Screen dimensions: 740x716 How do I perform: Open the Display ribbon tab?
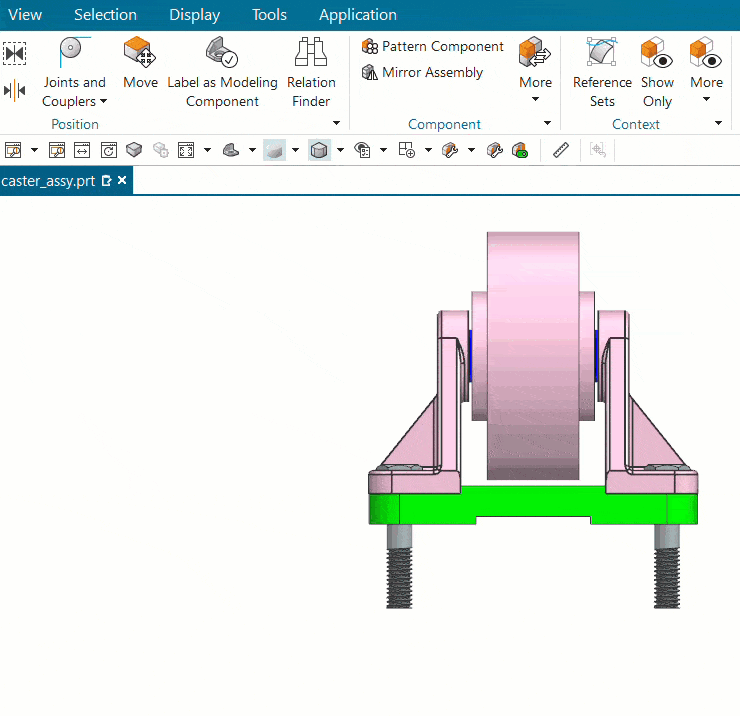coord(194,14)
